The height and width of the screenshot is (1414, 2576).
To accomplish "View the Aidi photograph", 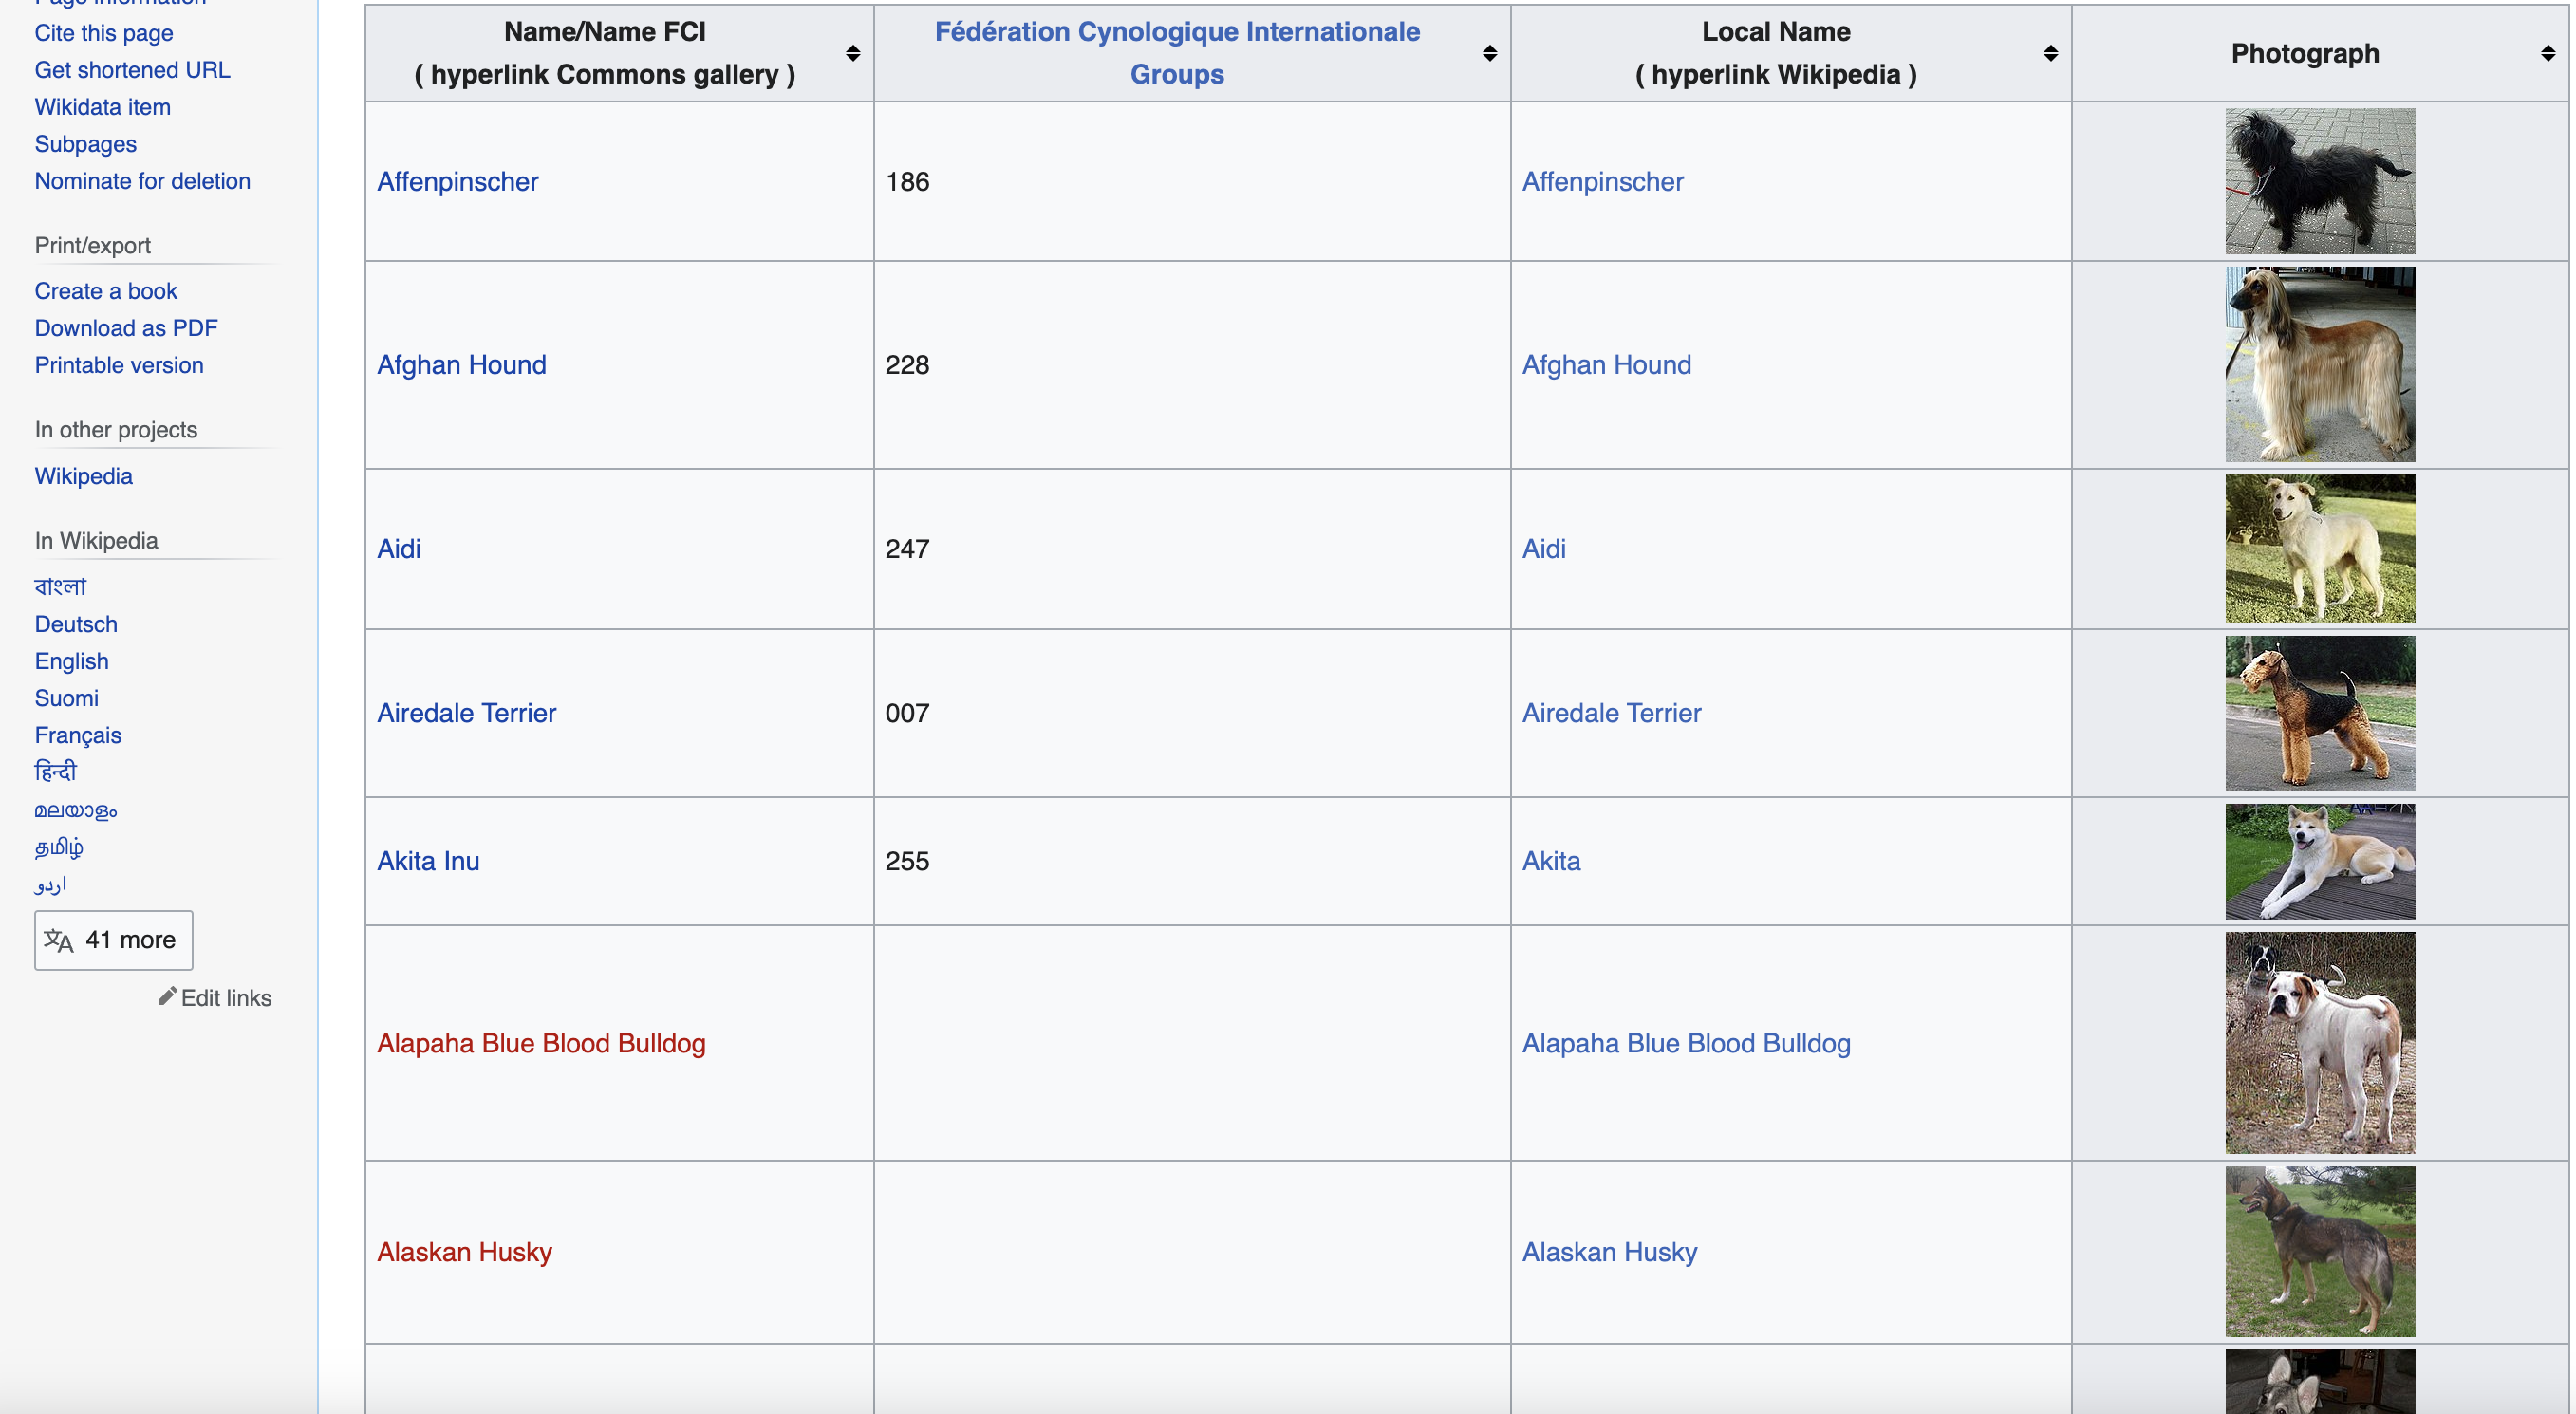I will click(2320, 548).
